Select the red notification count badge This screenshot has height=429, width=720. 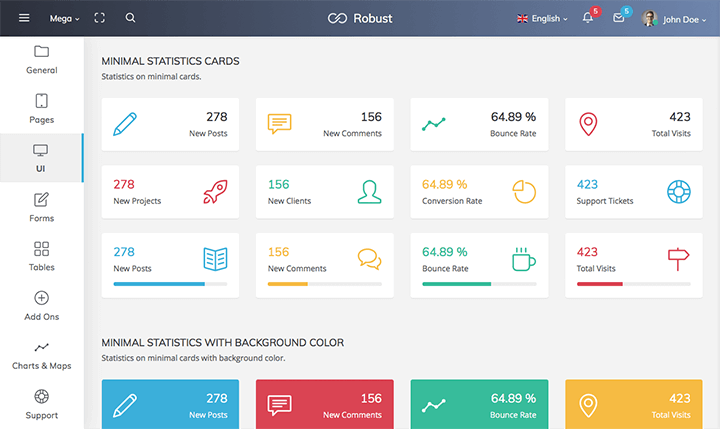(596, 11)
